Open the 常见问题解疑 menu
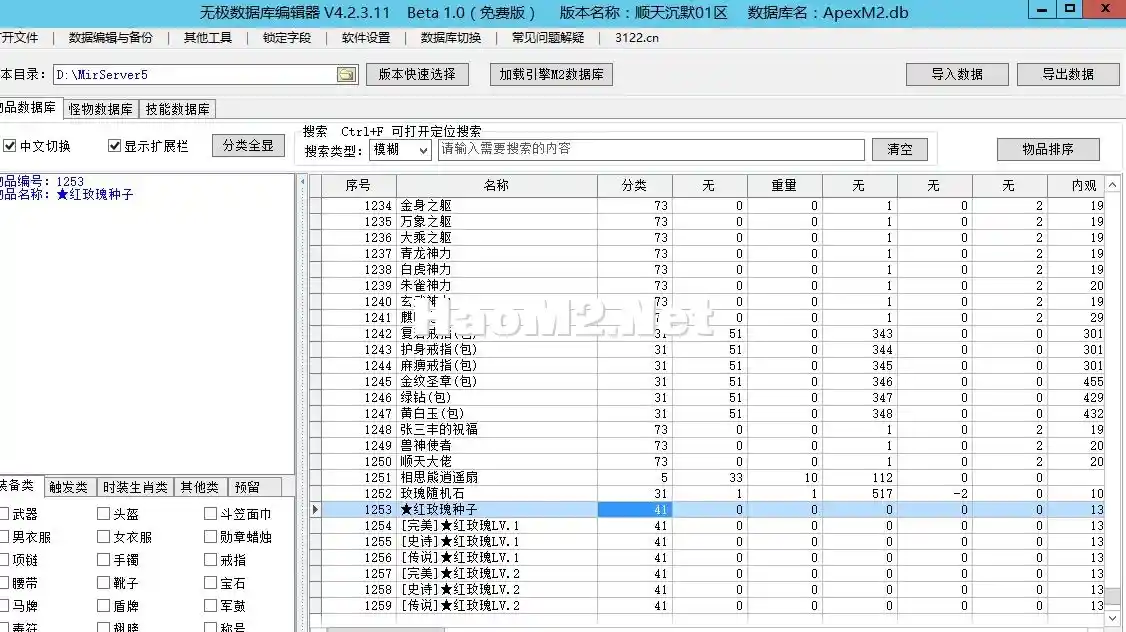The height and width of the screenshot is (632, 1126). pos(548,37)
